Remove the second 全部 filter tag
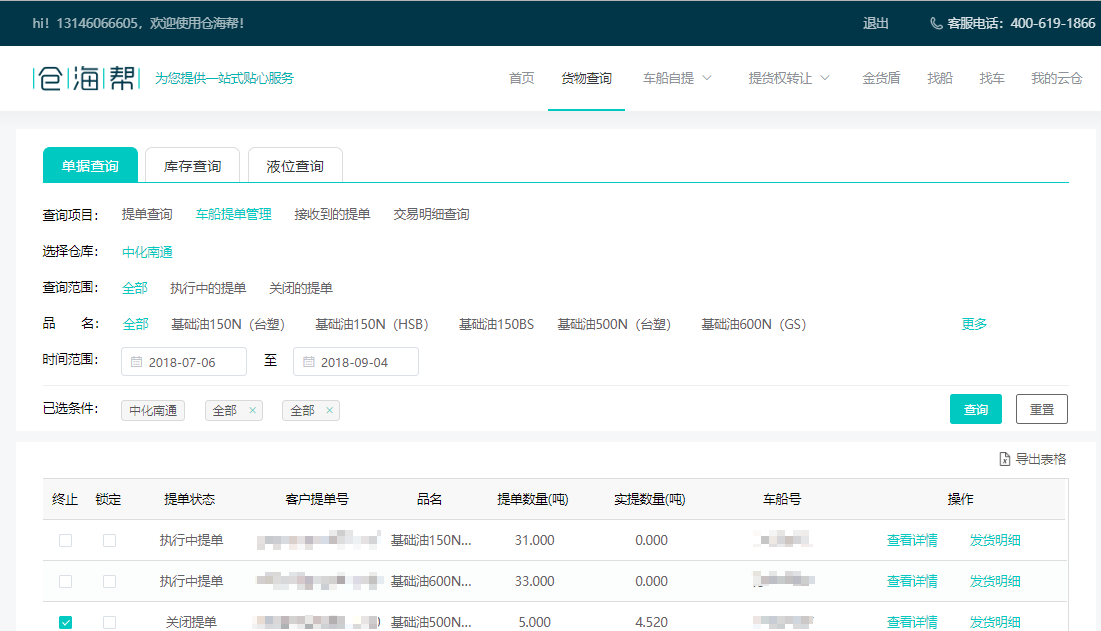 point(330,410)
